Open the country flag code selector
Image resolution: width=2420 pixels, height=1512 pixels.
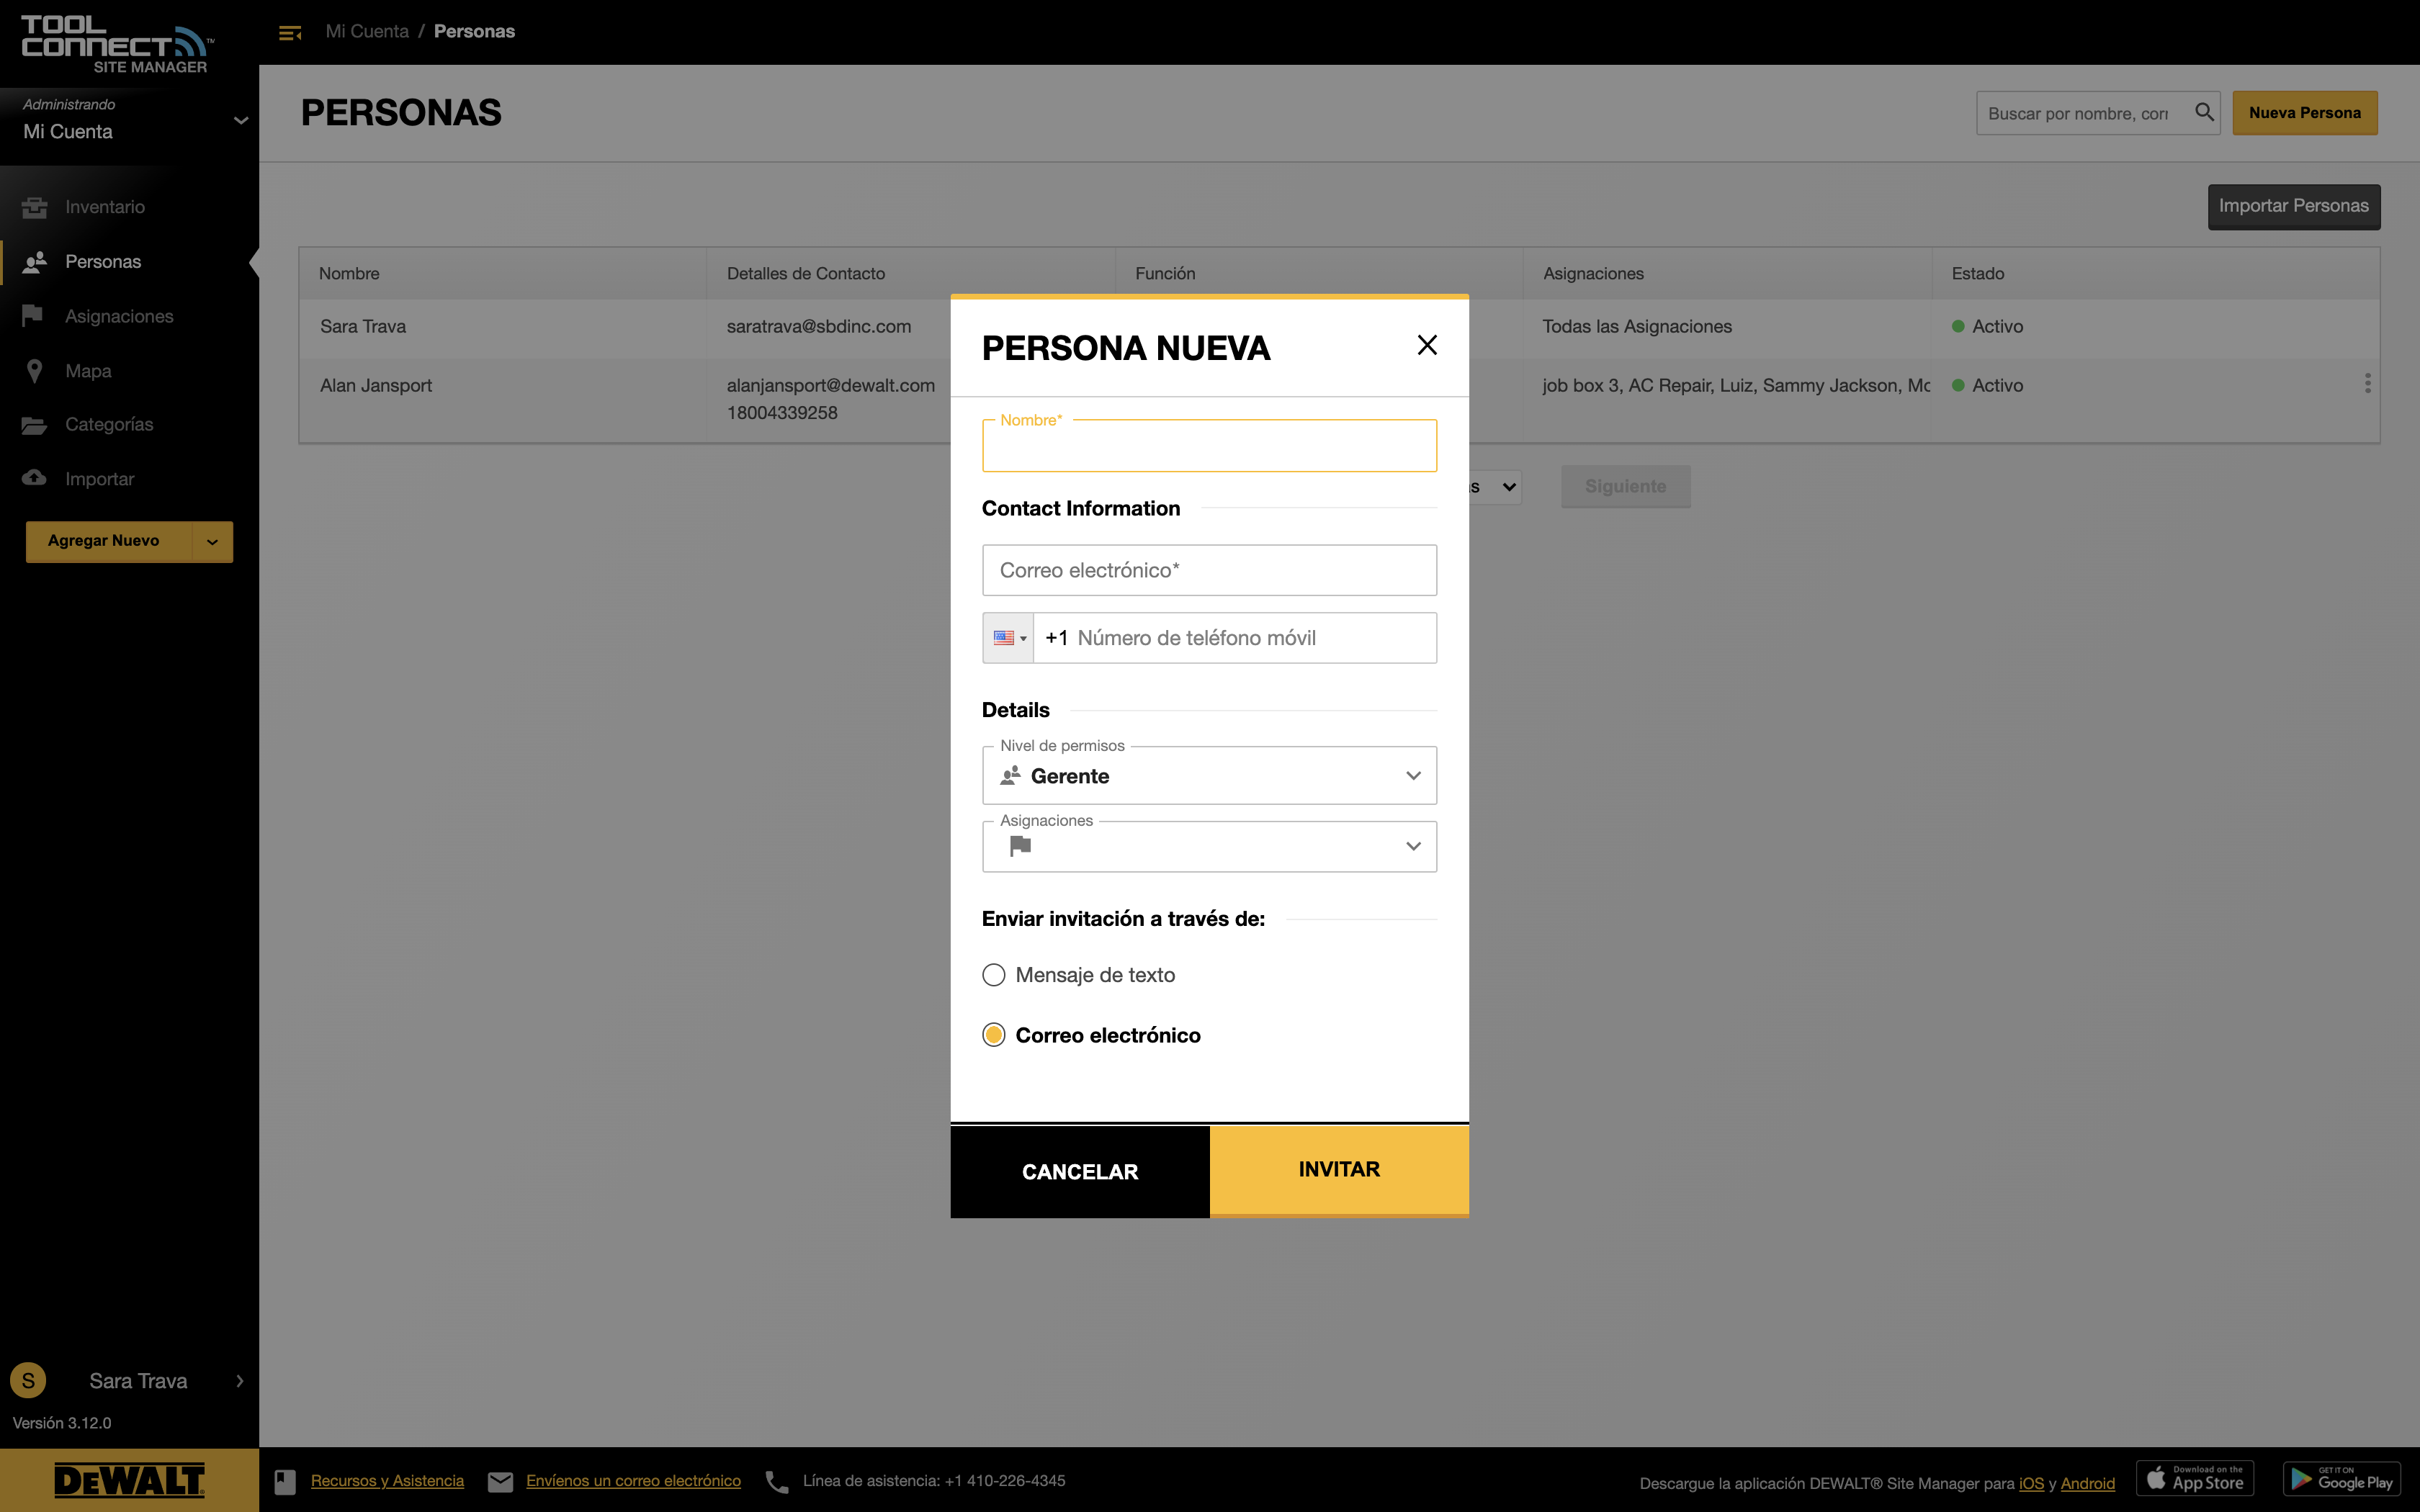point(1008,638)
